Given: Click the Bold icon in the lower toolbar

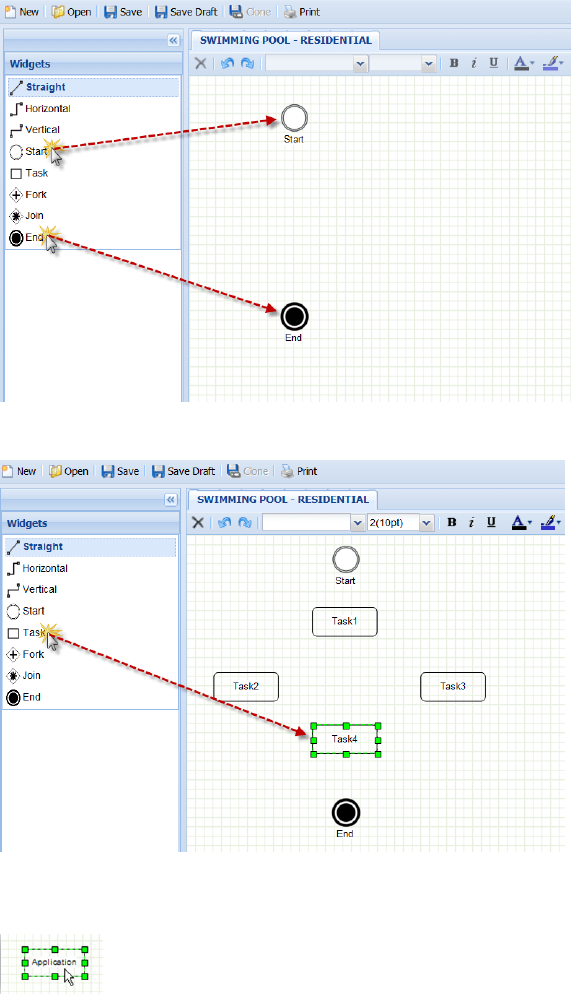Looking at the screenshot, I should pos(452,522).
